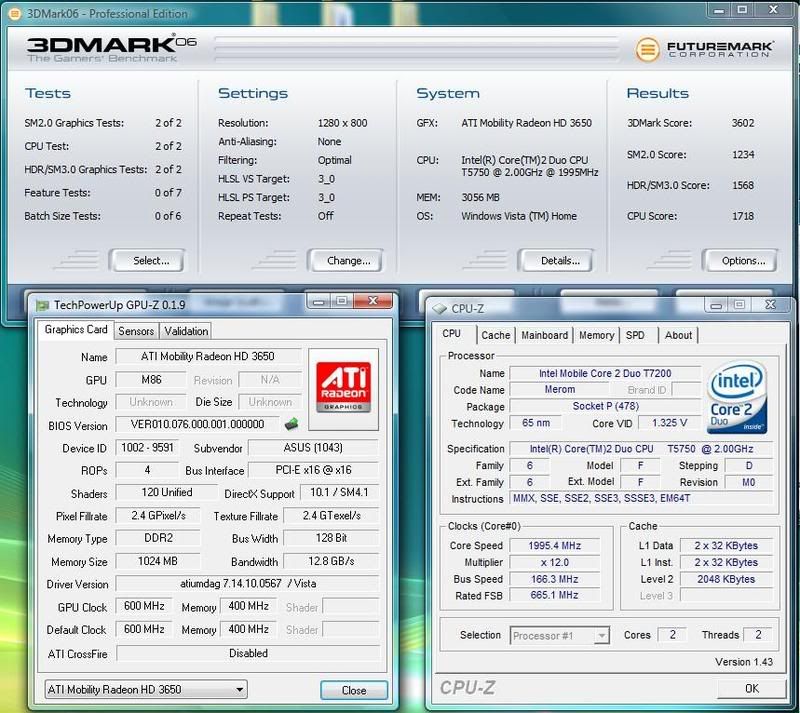This screenshot has width=800, height=713.
Task: Click the CPU-Z title bar icon
Action: pos(439,309)
